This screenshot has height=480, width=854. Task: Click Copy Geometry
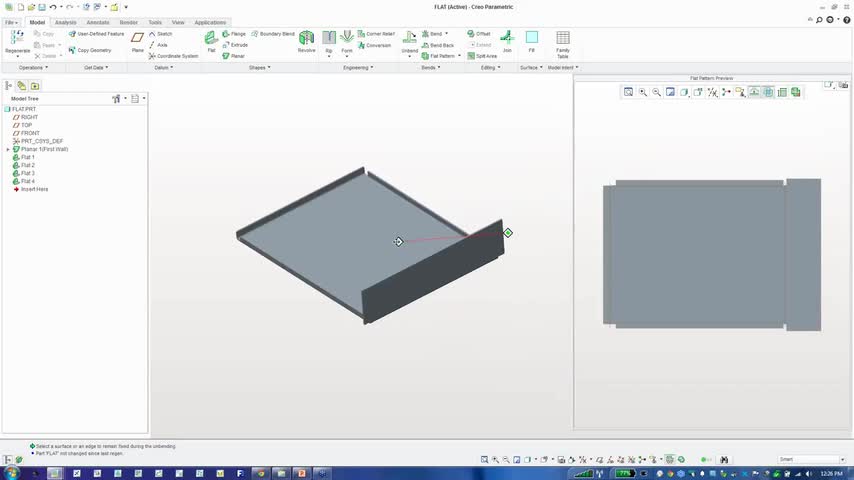click(90, 50)
